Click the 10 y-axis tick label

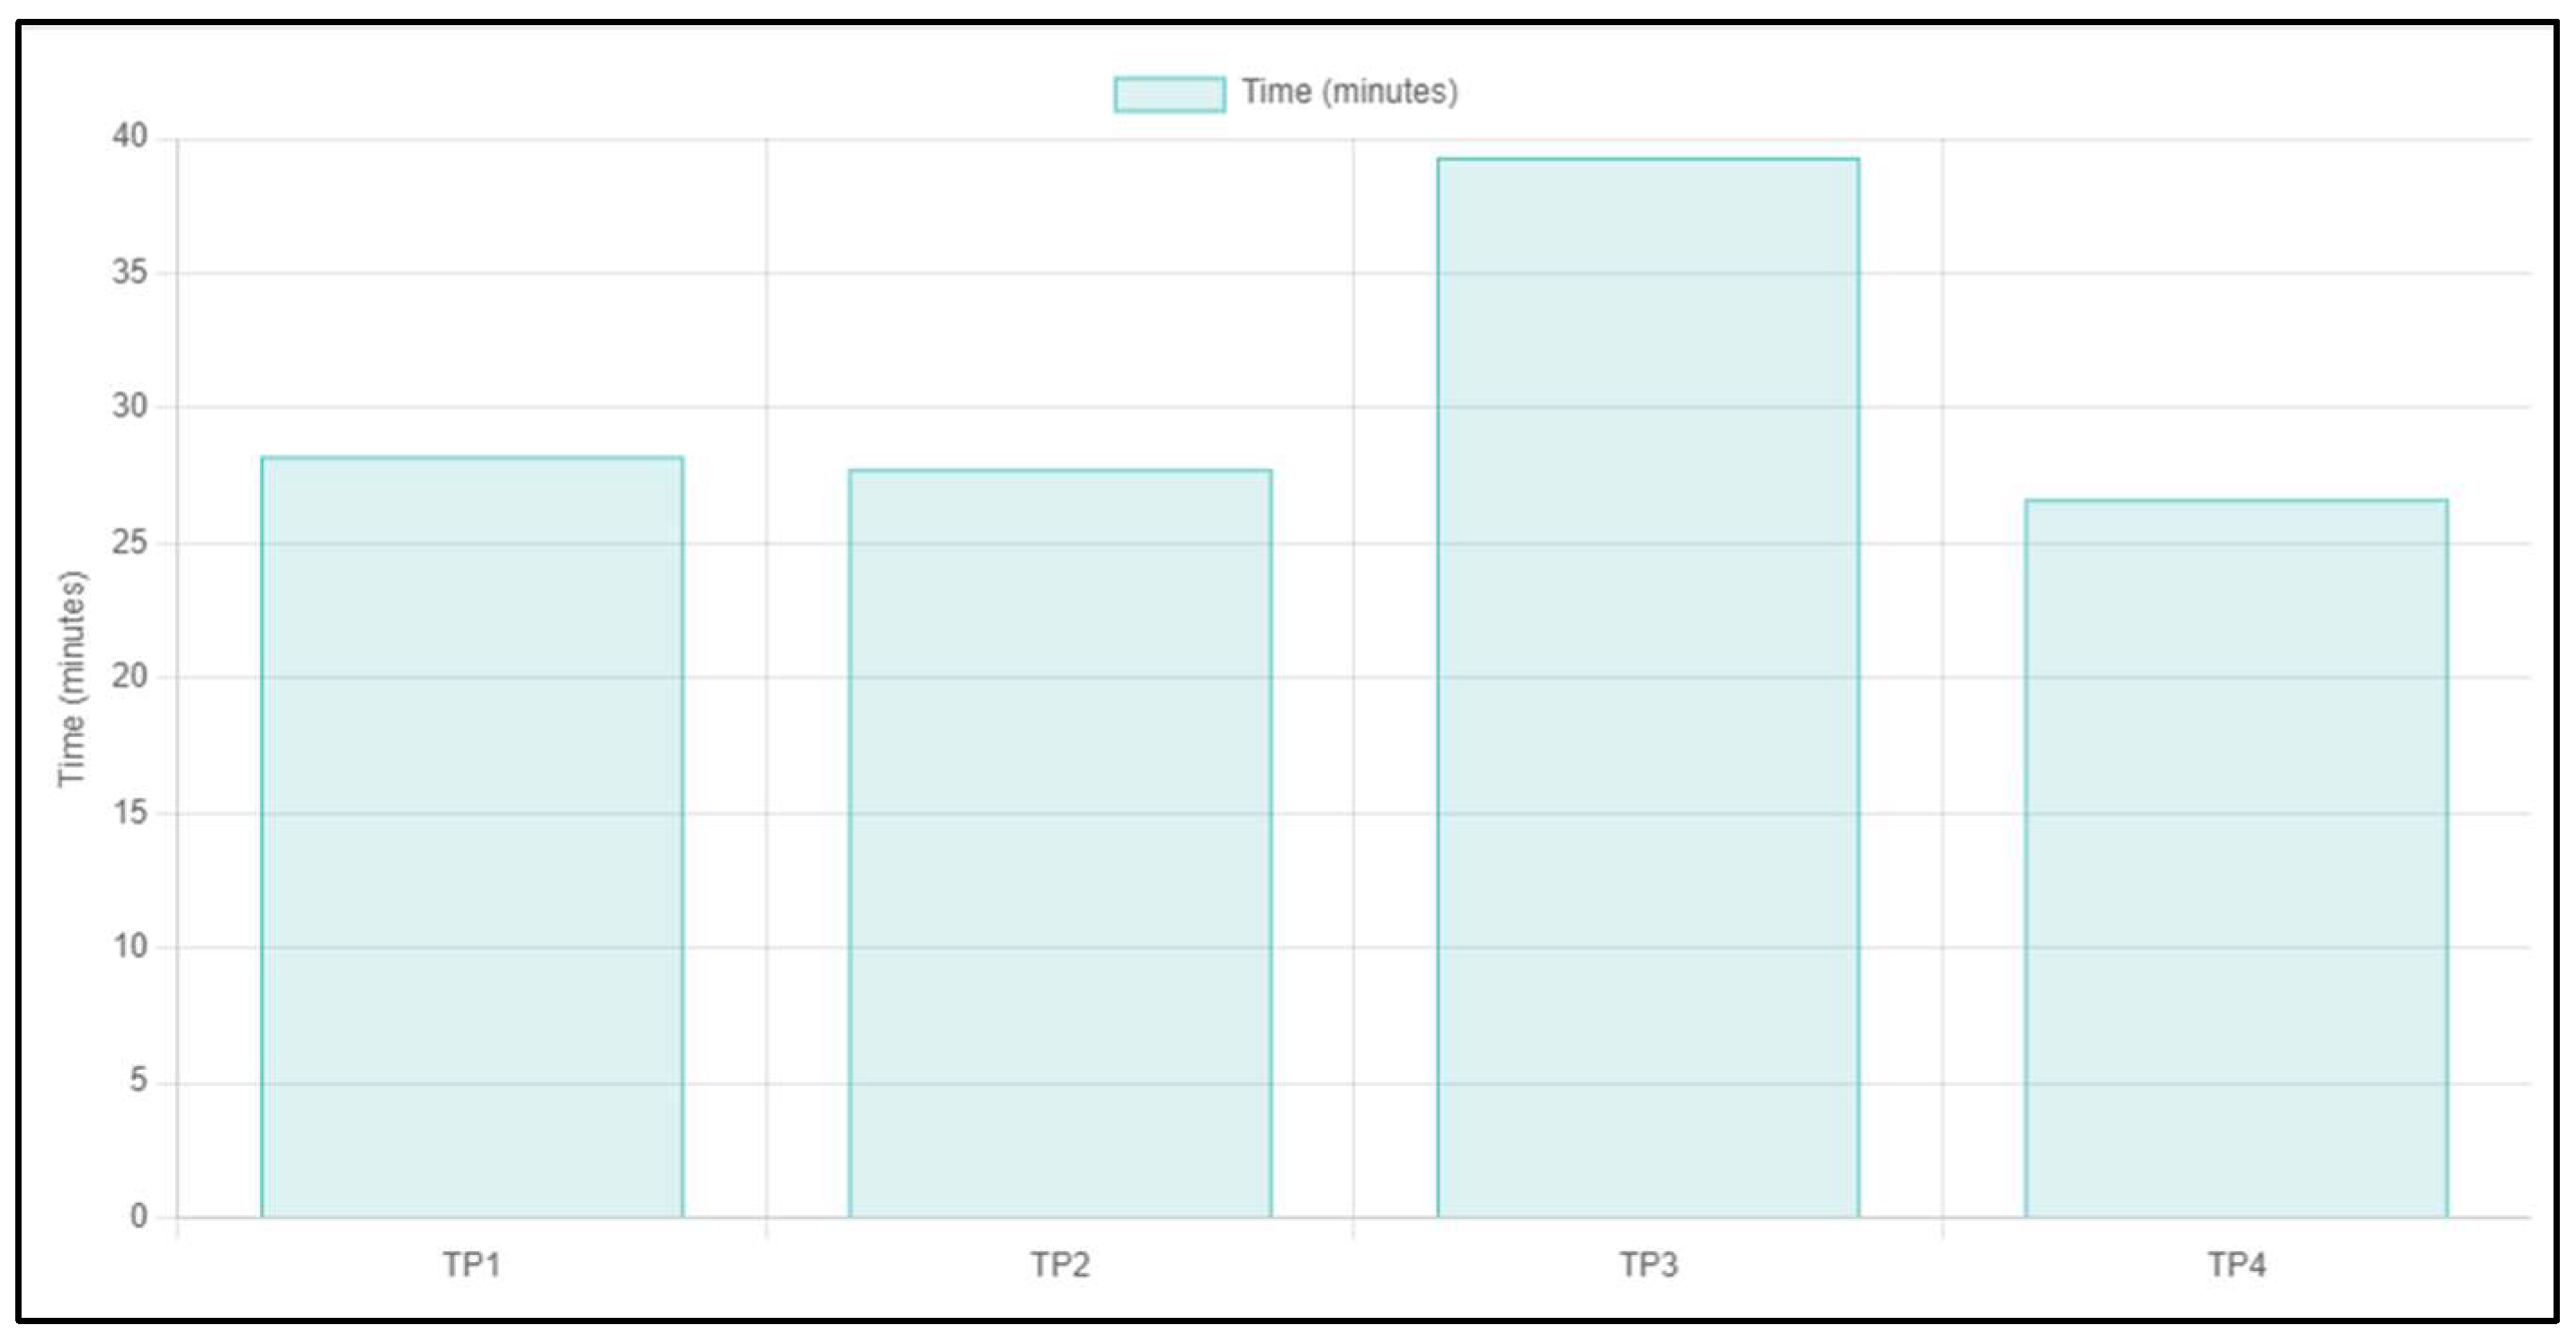(x=130, y=946)
